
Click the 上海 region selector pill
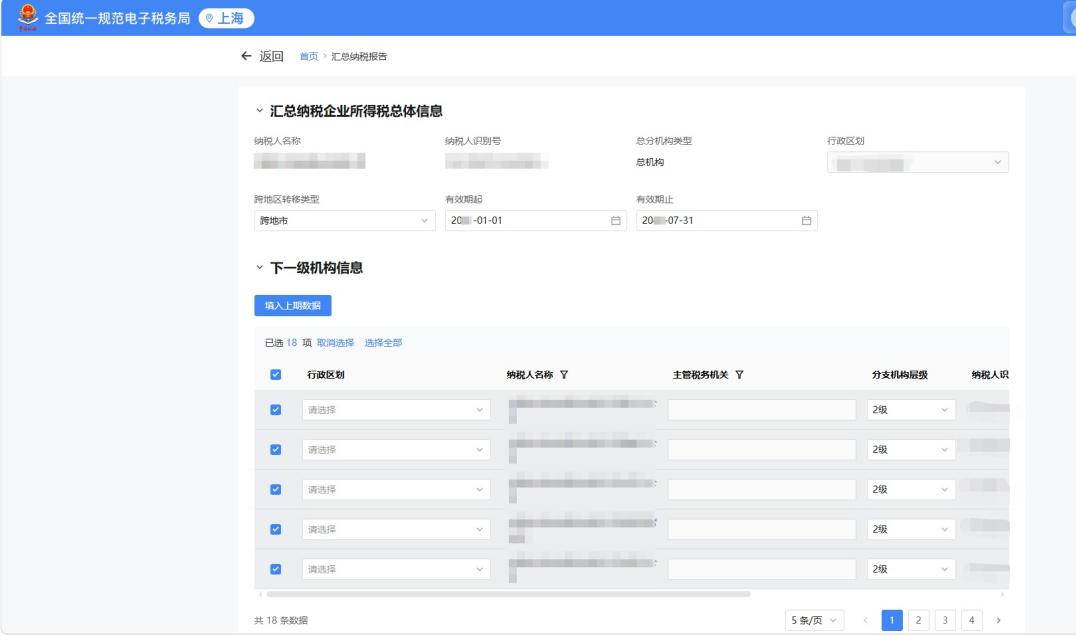[226, 19]
